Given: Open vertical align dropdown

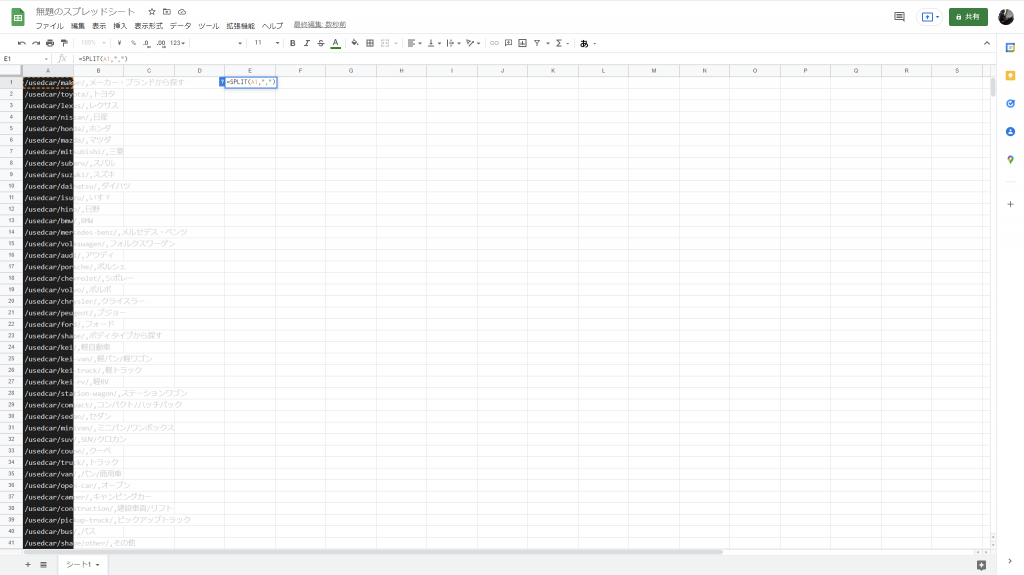Looking at the screenshot, I should pyautogui.click(x=434, y=43).
